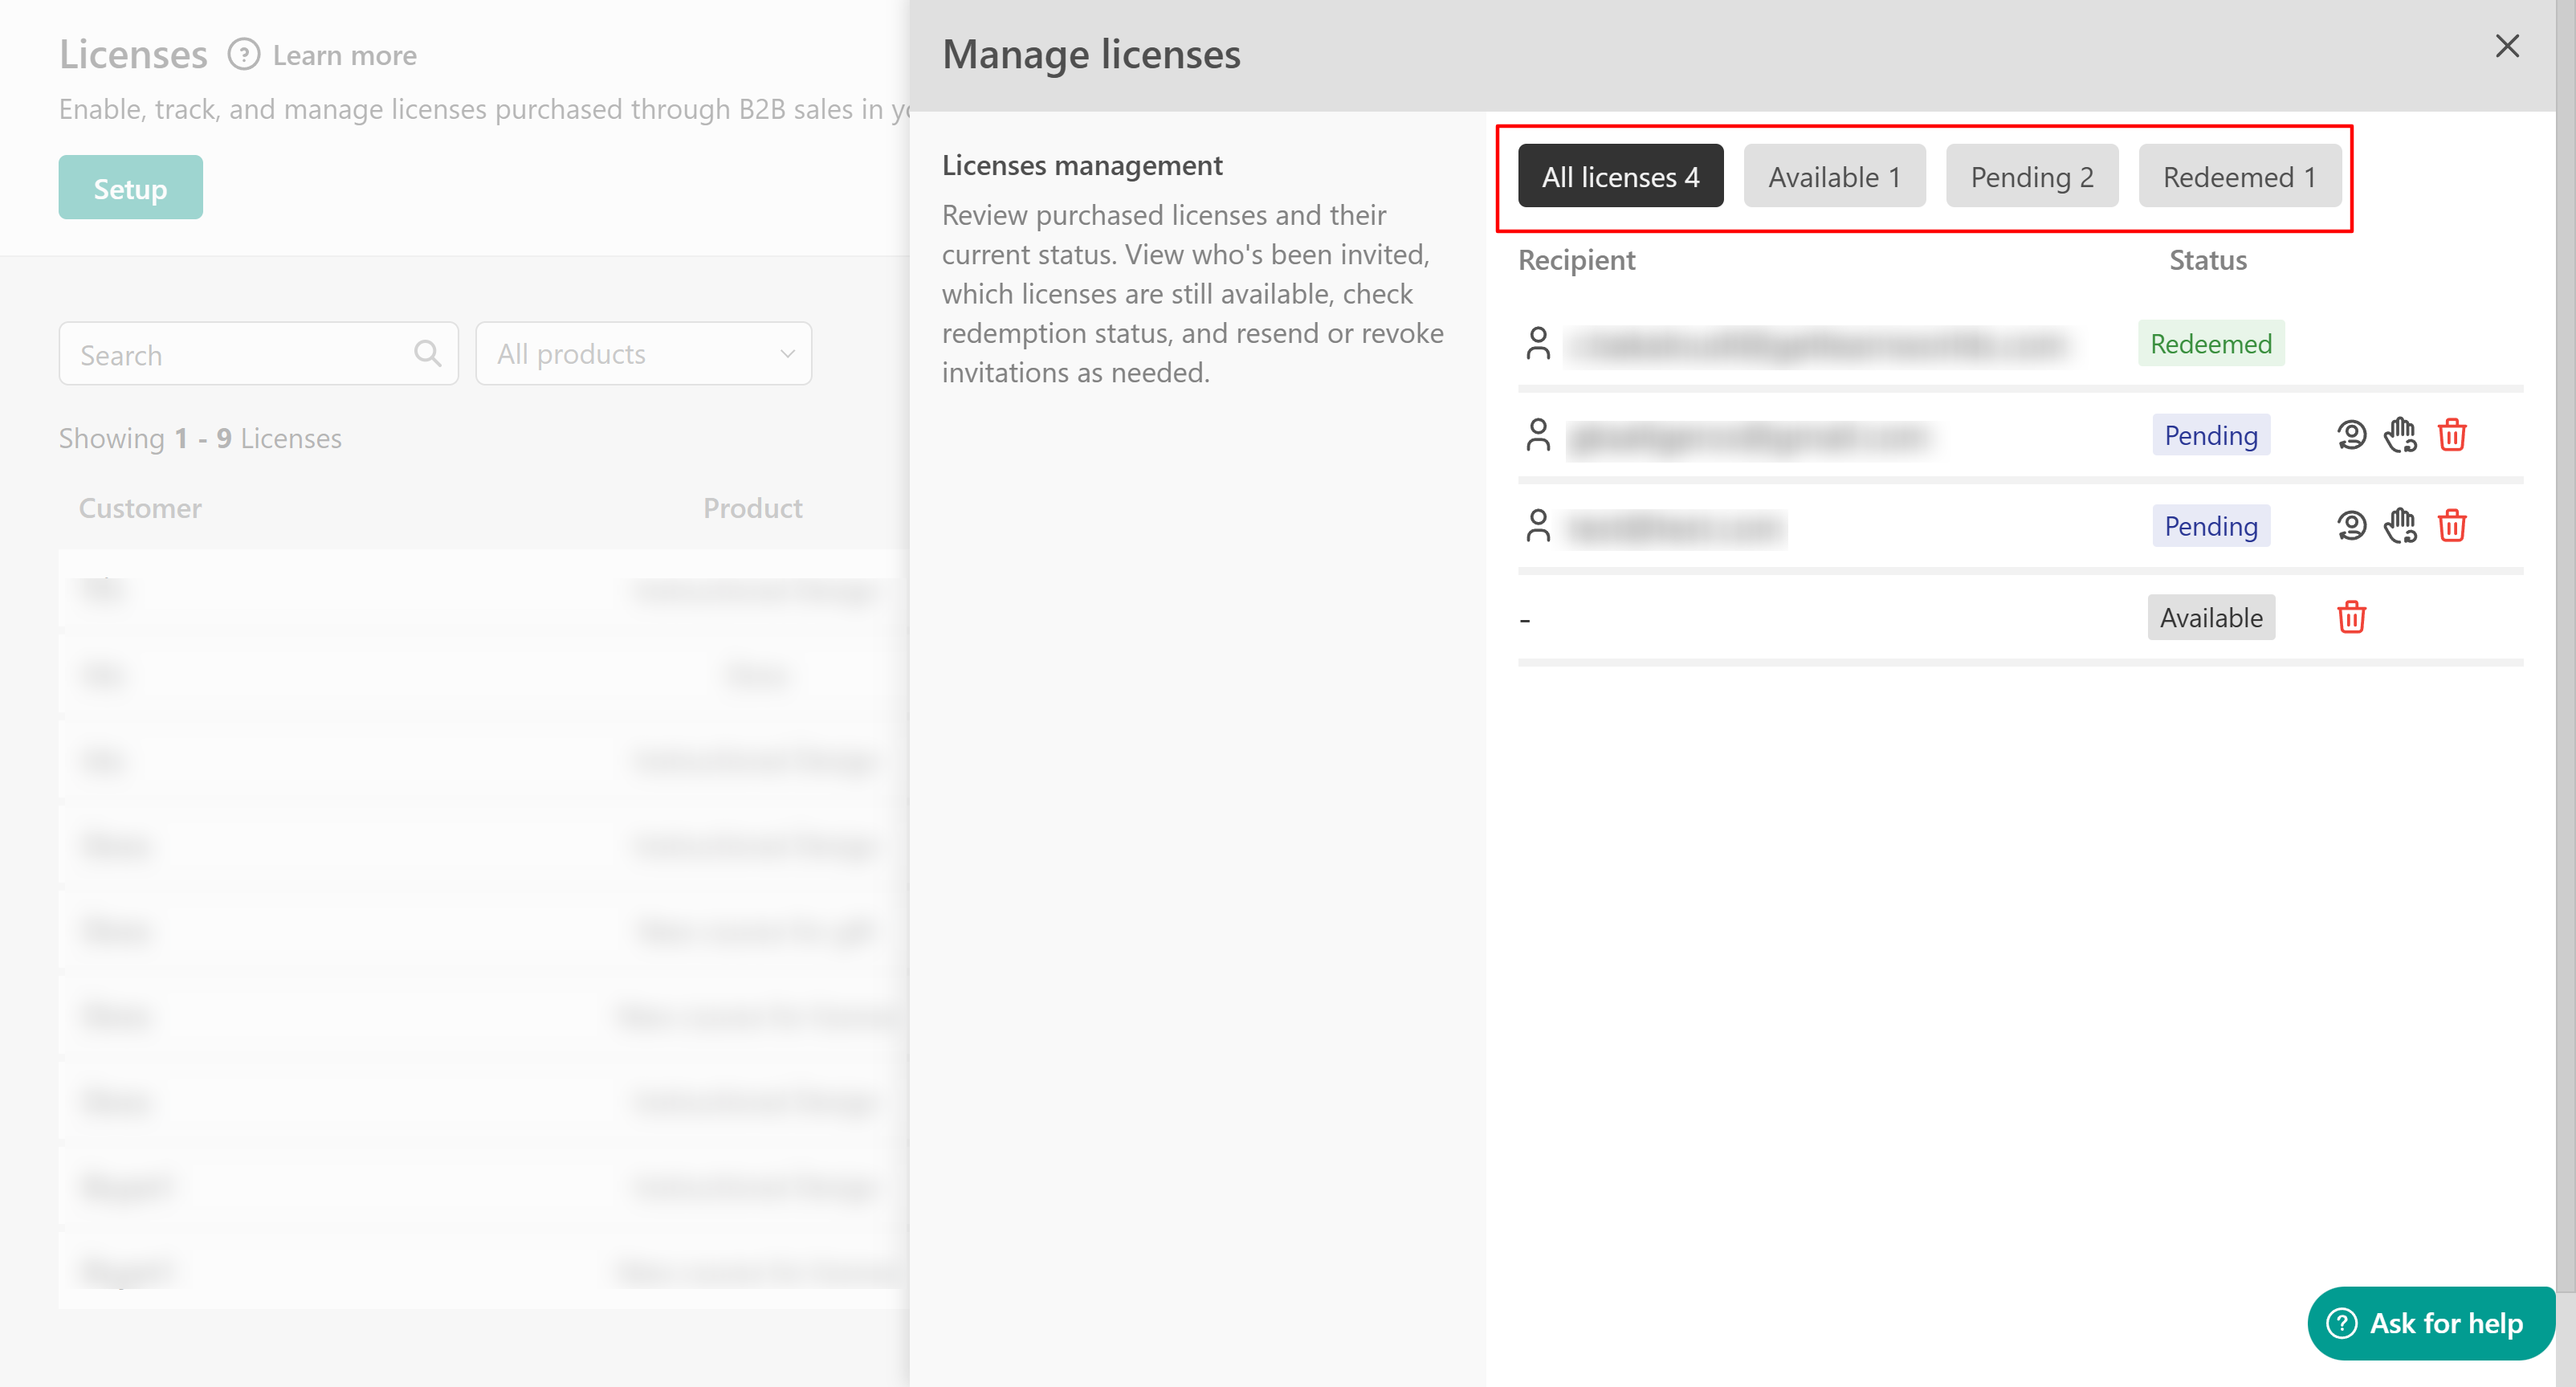Screen dimensions: 2576x1387
Task: Delete the Available license via trash icon
Action: pyautogui.click(x=2351, y=617)
